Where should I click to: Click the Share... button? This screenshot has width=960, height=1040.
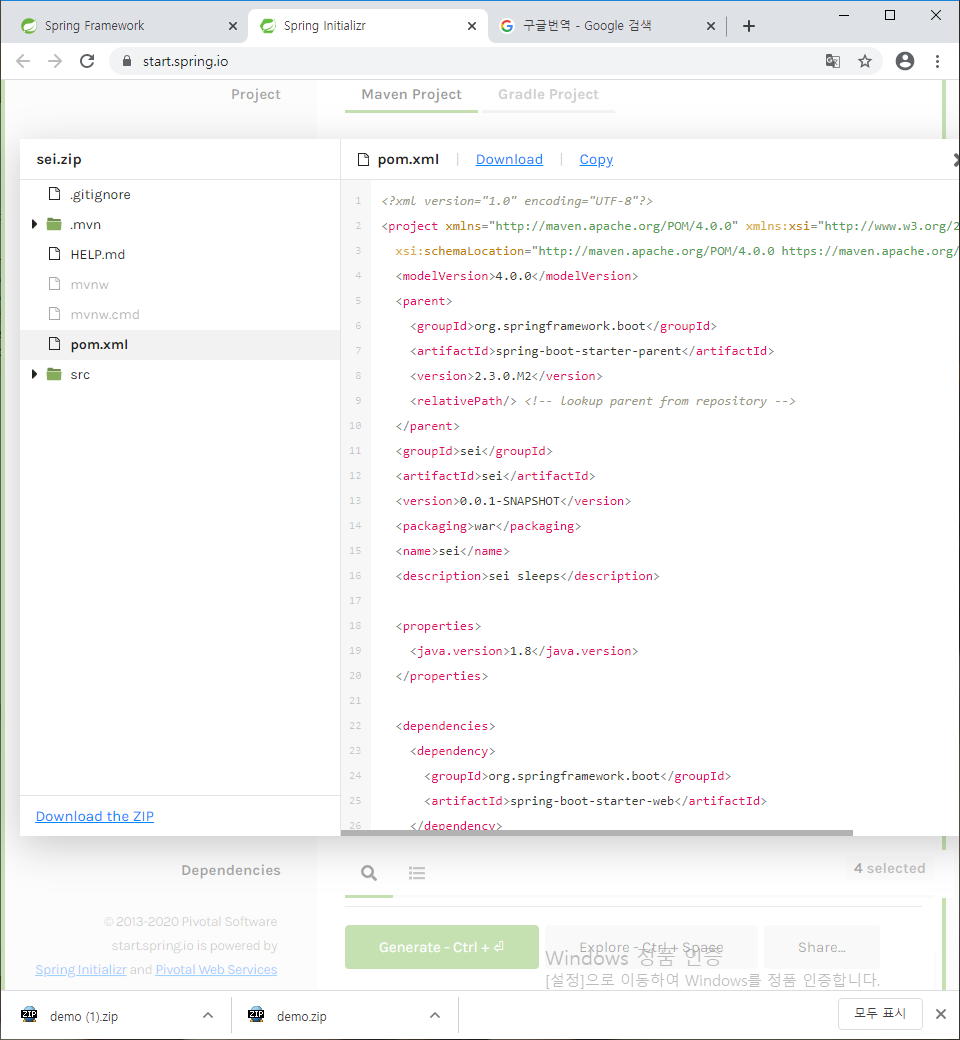tap(822, 947)
